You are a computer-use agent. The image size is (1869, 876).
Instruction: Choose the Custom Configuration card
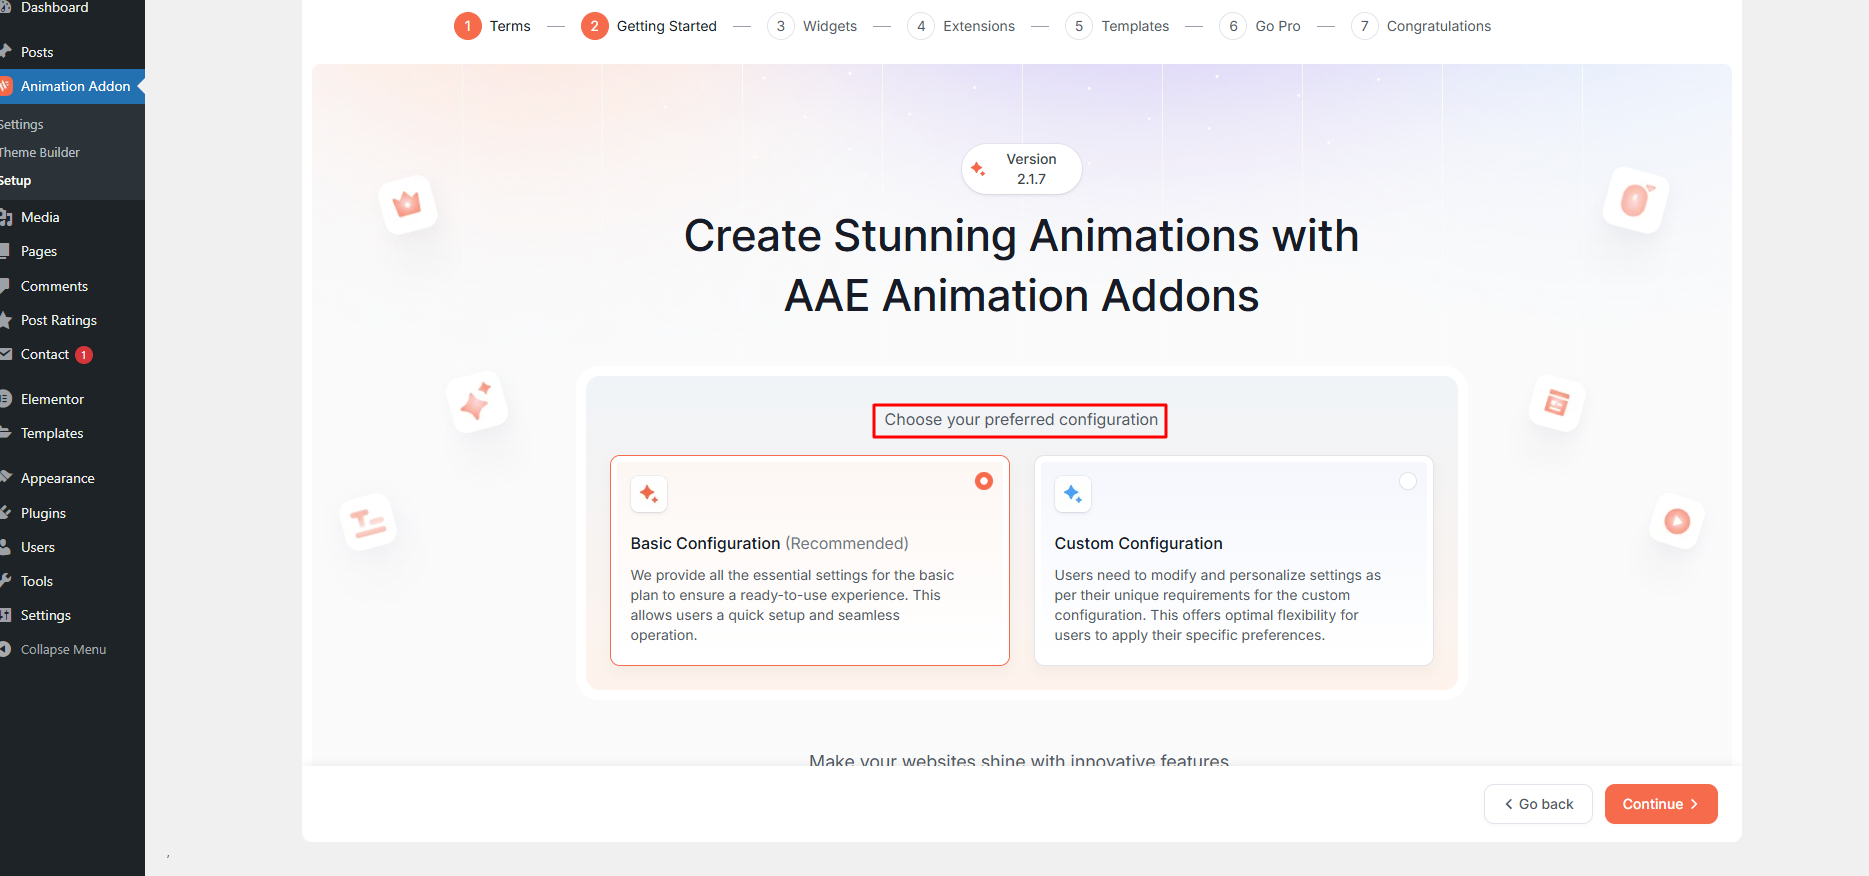[1234, 561]
